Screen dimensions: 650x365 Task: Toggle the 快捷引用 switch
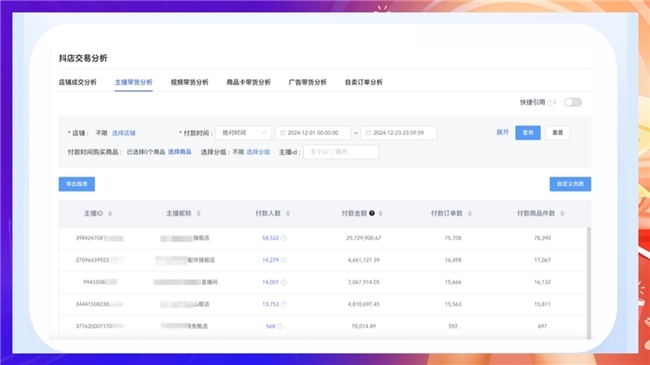tap(573, 102)
